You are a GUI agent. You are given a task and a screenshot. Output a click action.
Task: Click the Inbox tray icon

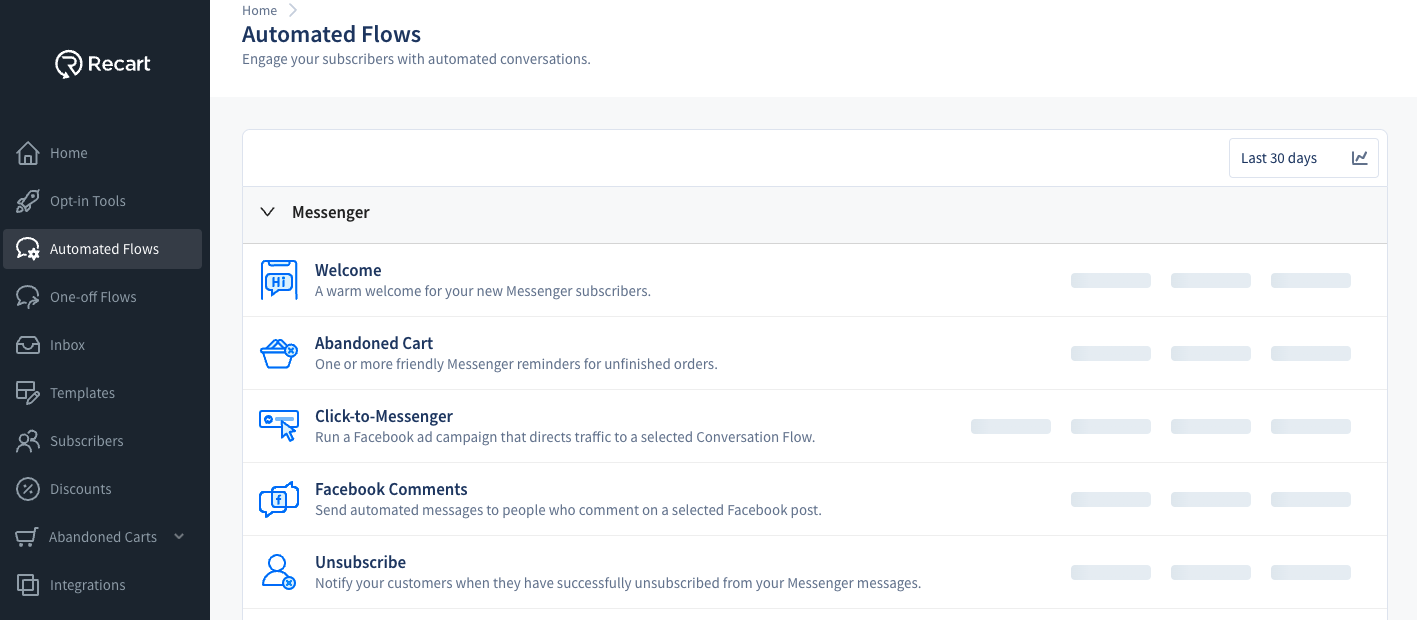point(28,345)
